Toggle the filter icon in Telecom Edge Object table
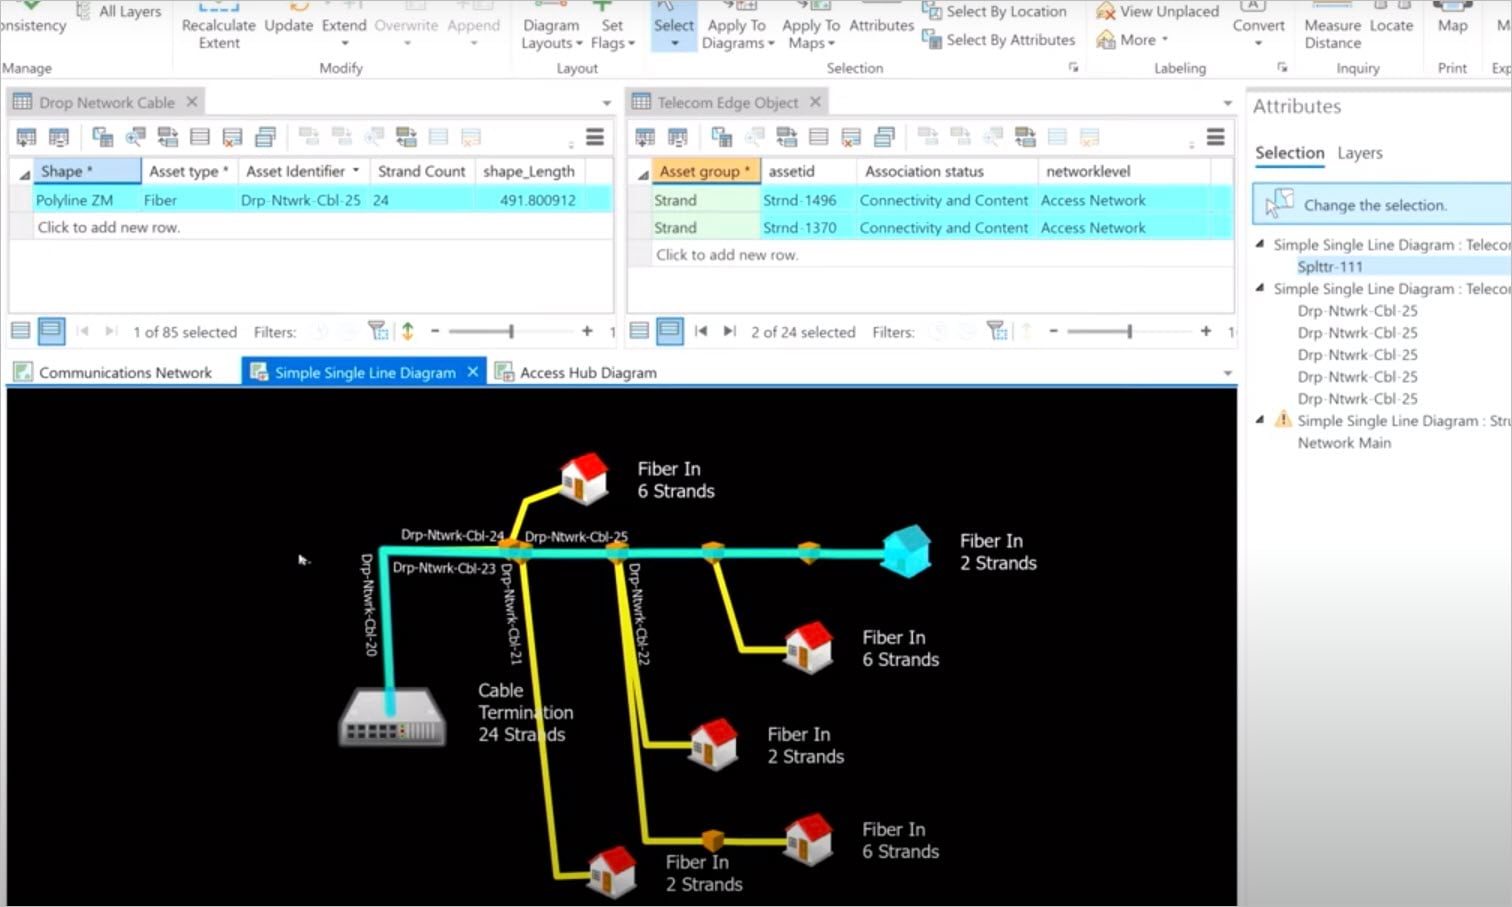 click(x=998, y=330)
